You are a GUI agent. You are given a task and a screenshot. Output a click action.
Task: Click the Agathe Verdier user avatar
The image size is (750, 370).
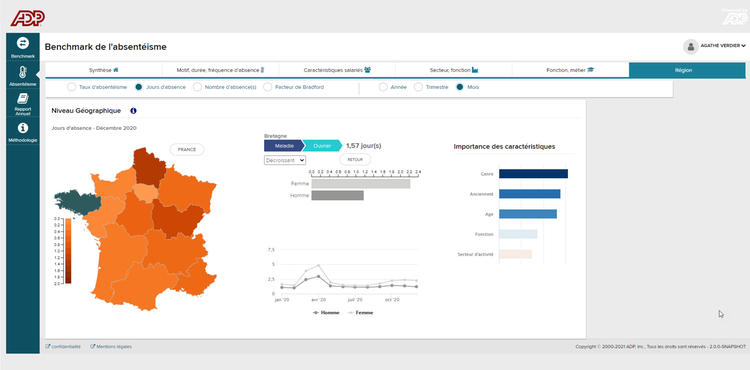(x=690, y=46)
